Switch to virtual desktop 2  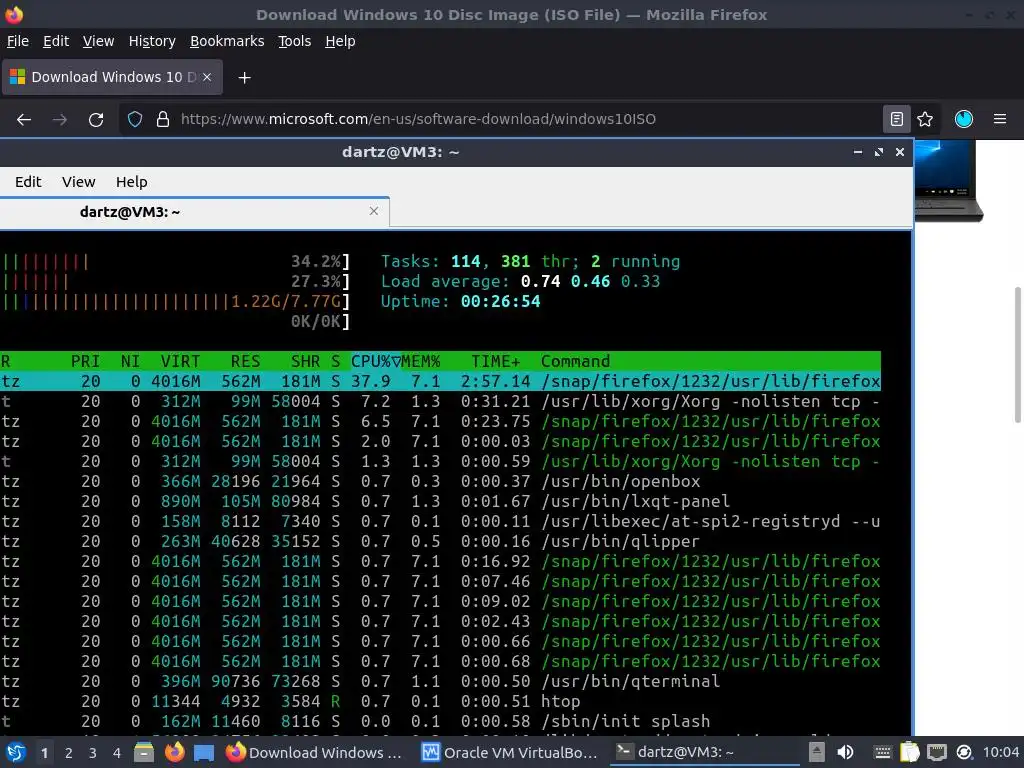point(69,753)
